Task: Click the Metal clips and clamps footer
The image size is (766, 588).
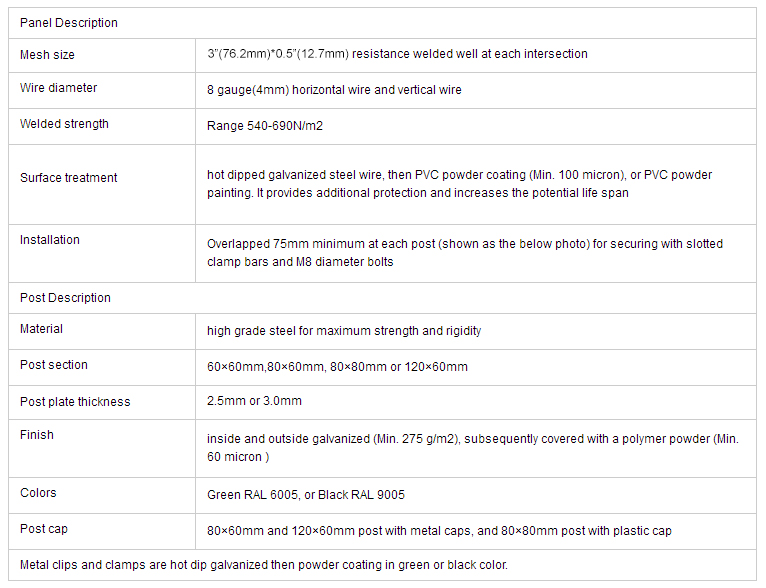Action: click(x=264, y=565)
